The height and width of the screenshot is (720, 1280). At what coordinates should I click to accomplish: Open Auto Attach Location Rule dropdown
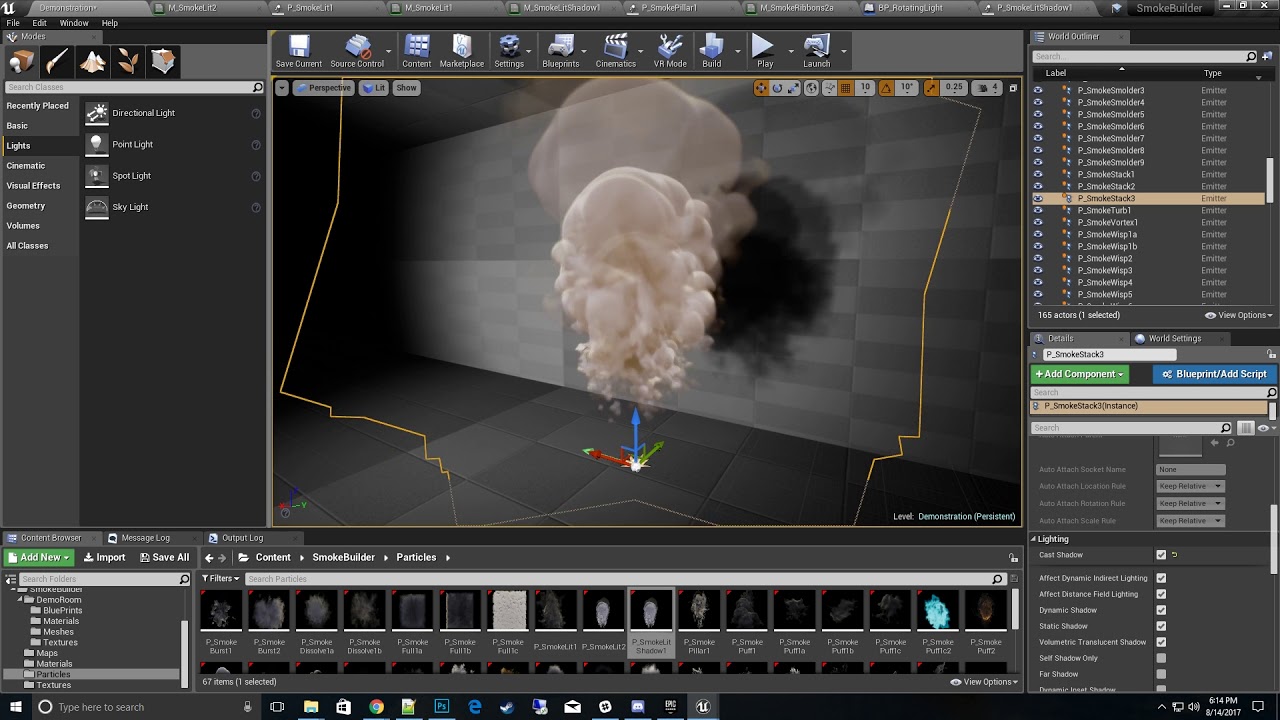point(1191,486)
